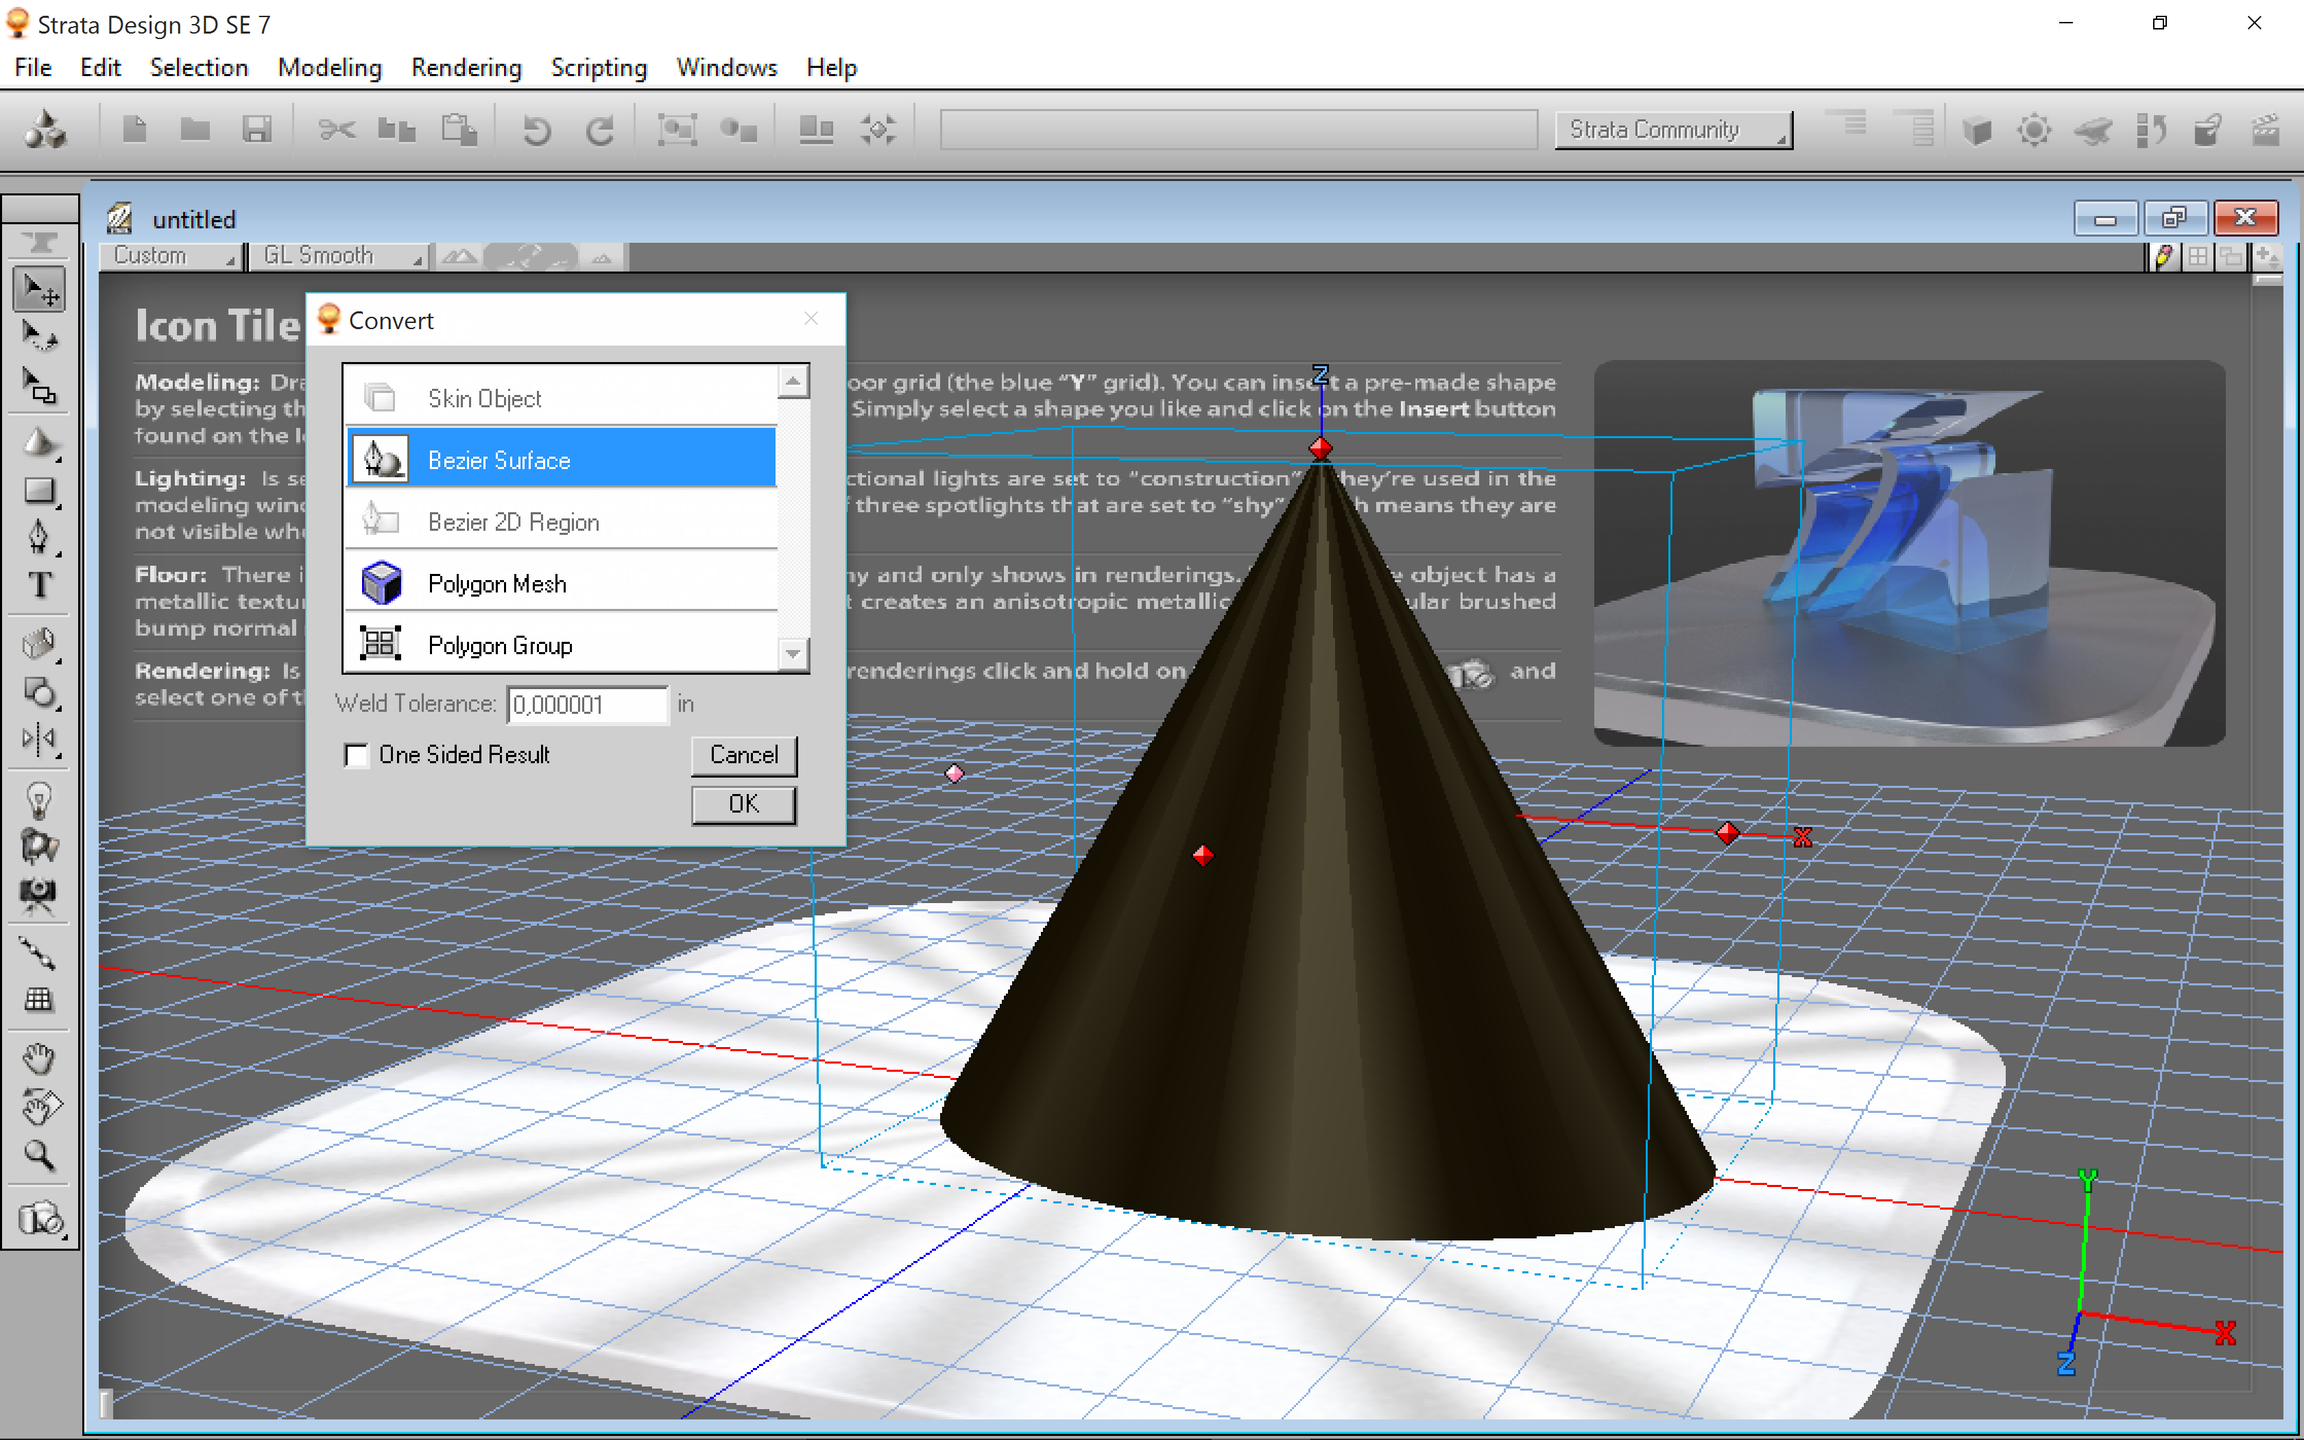Select the Hand pan tool
2304x1440 pixels.
pyautogui.click(x=39, y=1058)
